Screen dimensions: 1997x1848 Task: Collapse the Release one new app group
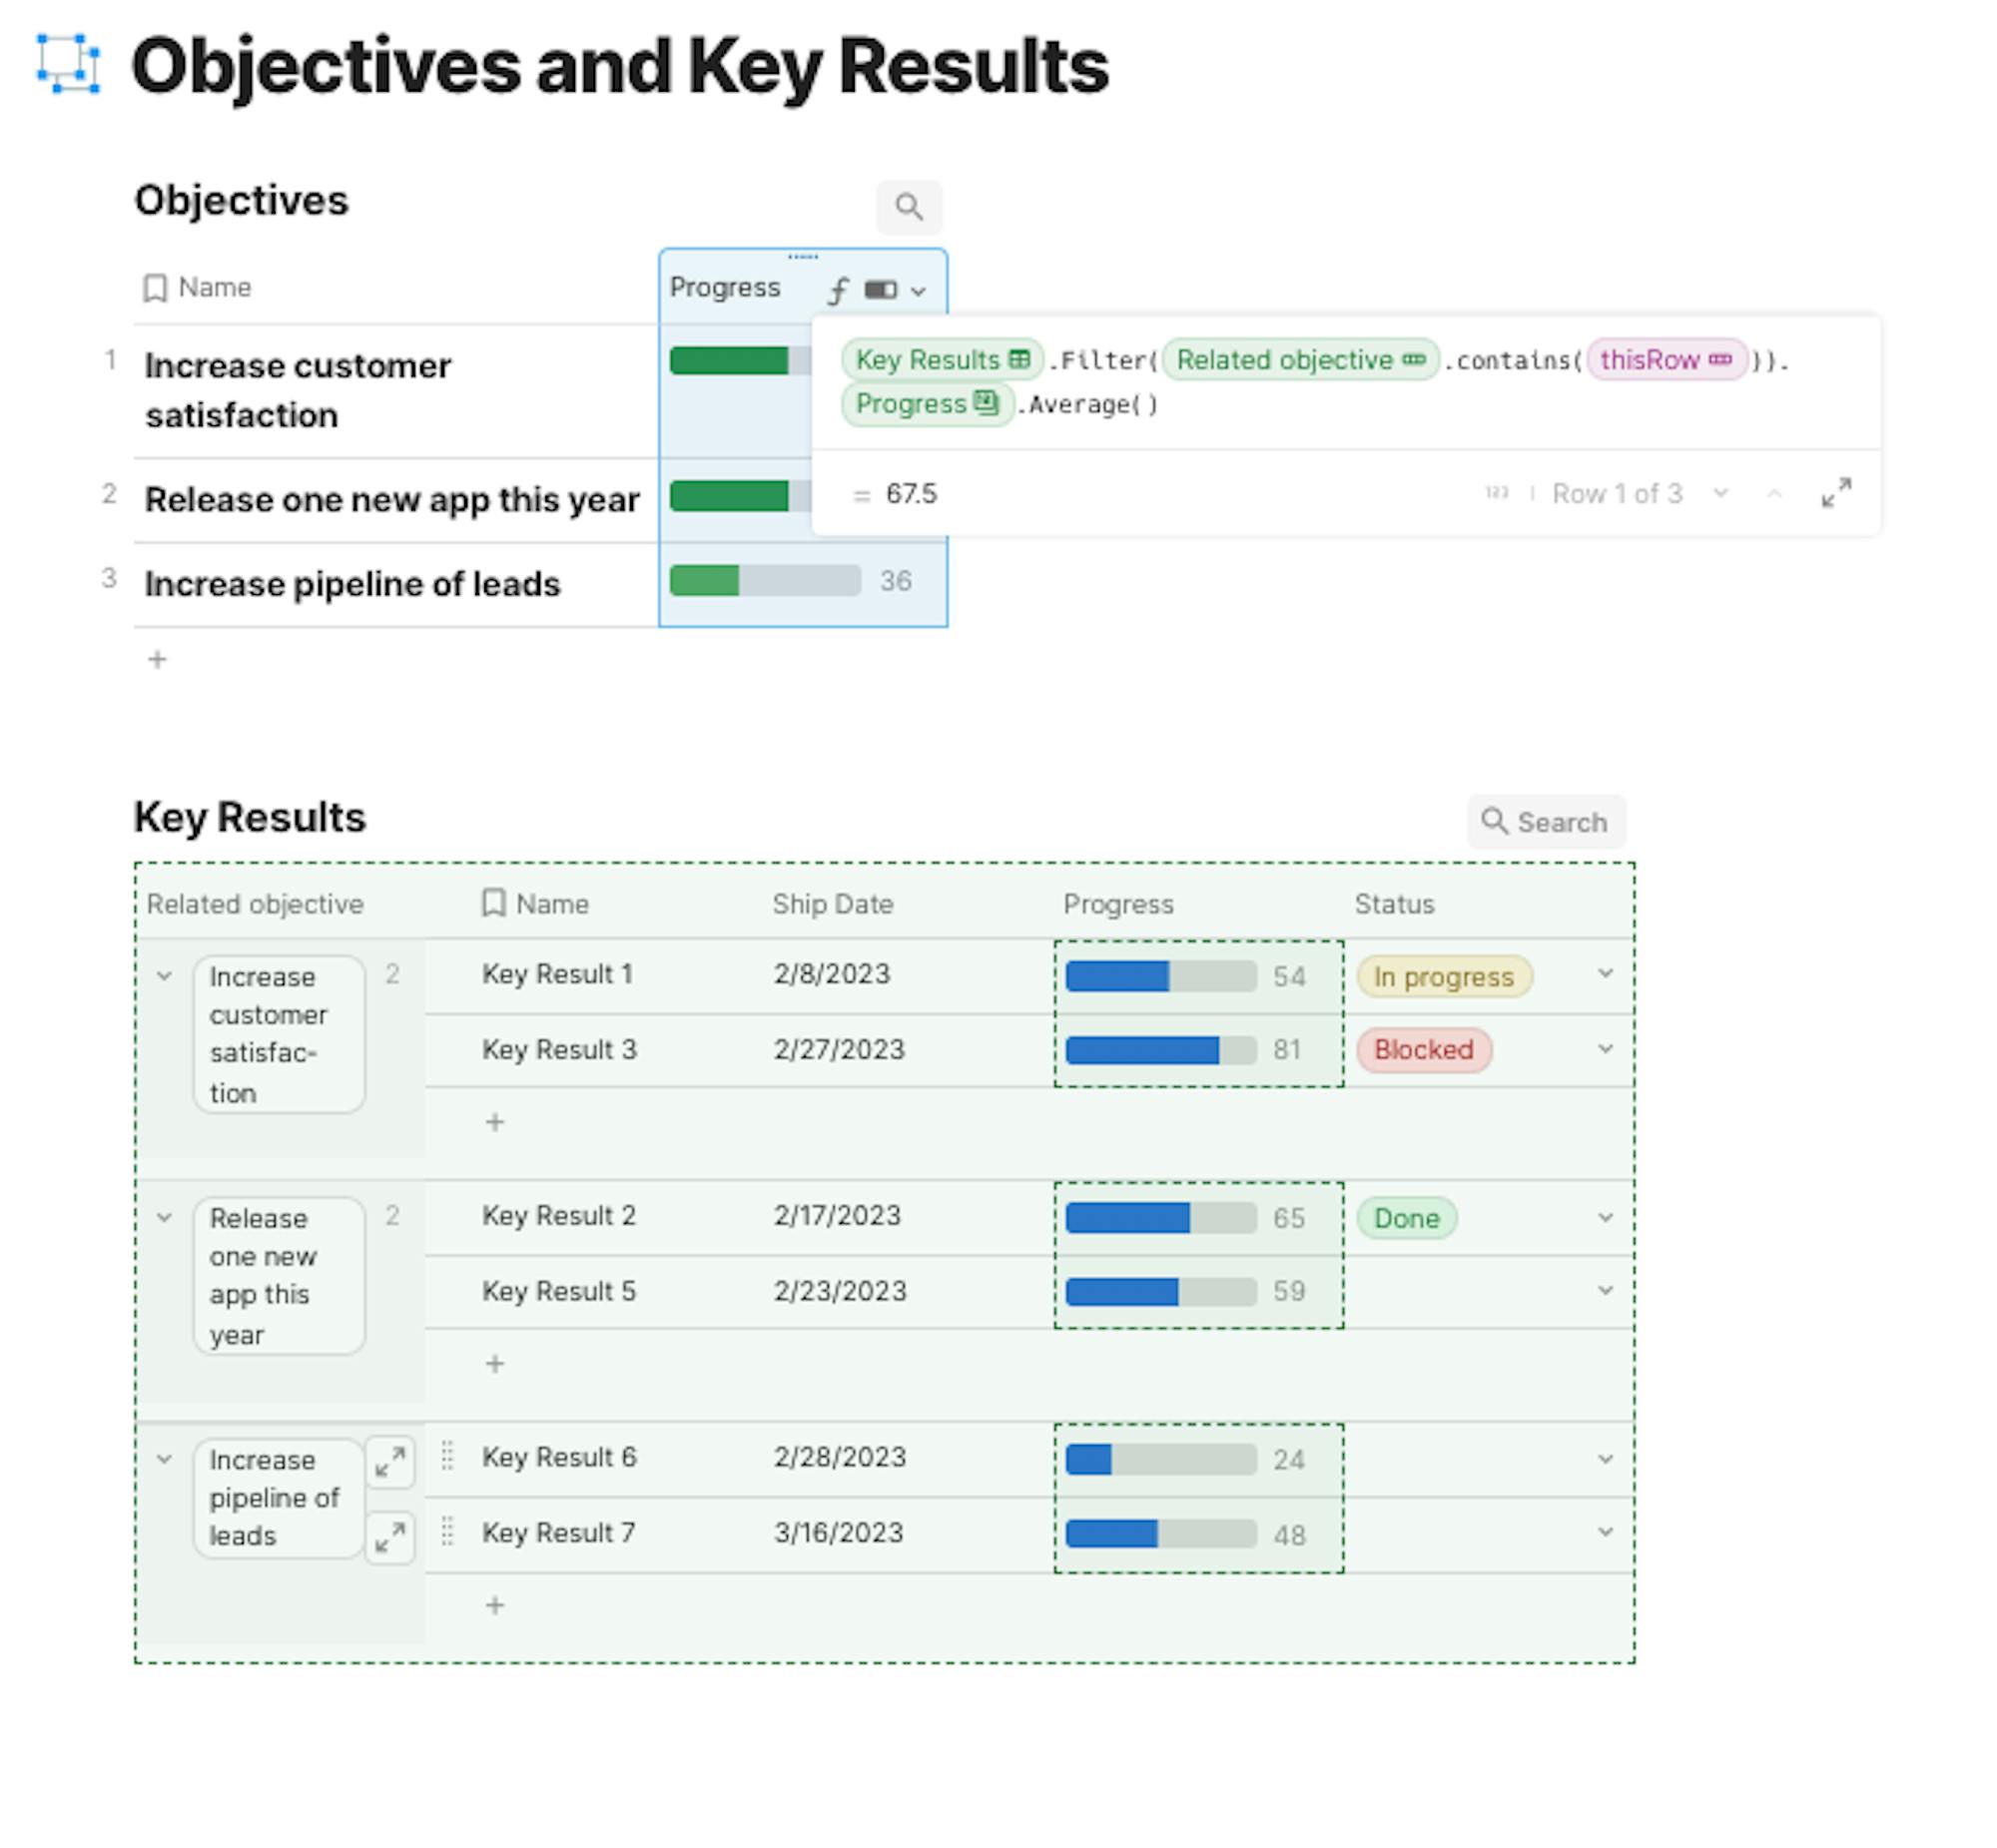click(165, 1217)
